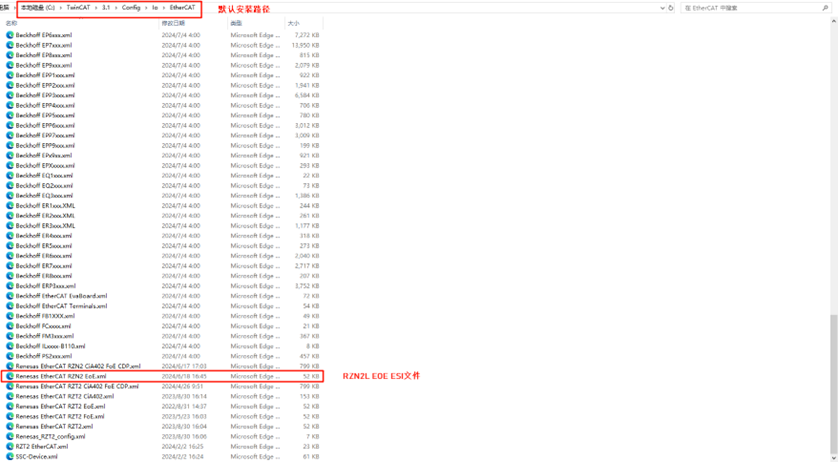Open the address bar history dropdown

coord(663,8)
